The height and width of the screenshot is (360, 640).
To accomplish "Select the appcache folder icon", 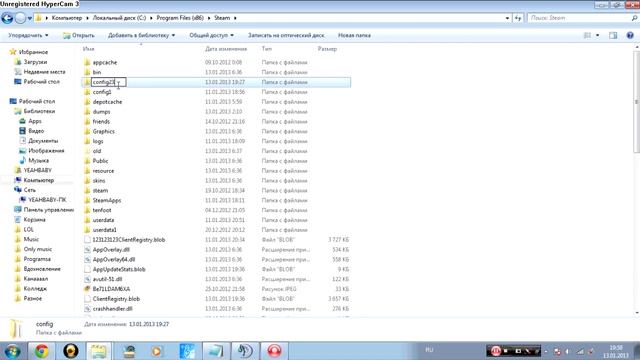I will 87,62.
